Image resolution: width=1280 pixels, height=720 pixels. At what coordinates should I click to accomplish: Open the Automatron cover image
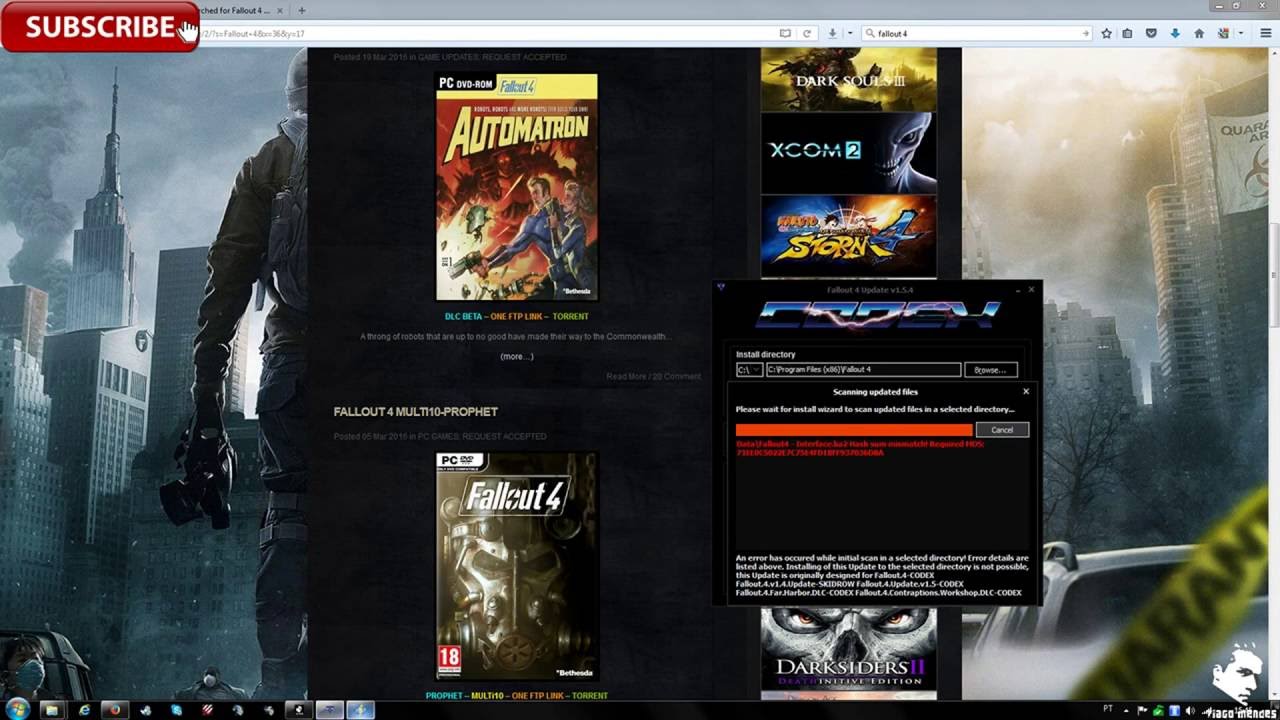tap(517, 187)
